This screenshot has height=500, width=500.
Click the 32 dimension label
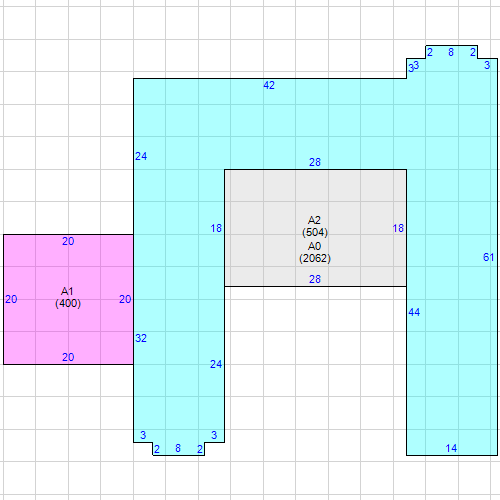coord(141,338)
